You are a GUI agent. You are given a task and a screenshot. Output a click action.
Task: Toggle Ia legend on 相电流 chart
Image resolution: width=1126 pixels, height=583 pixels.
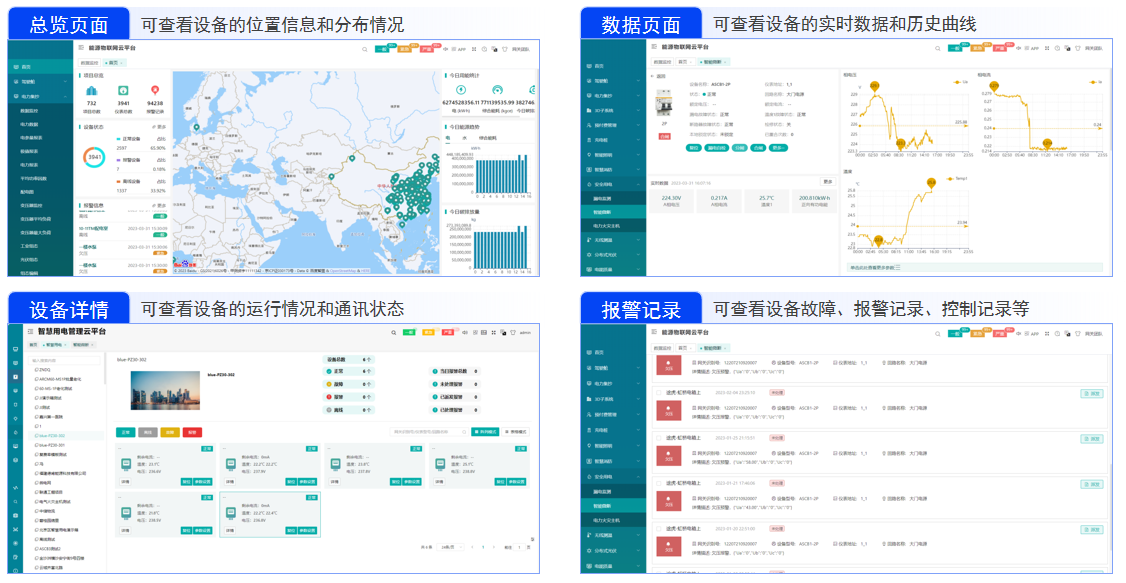1096,82
